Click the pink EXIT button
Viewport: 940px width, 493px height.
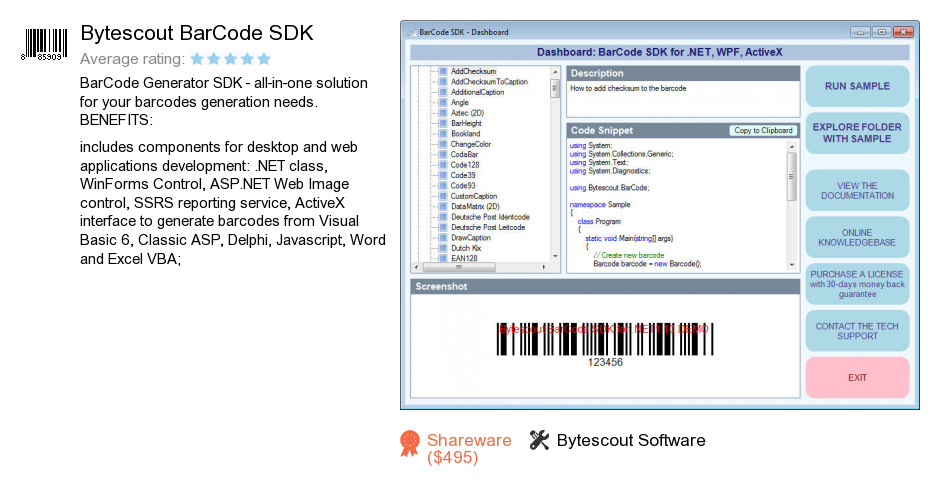(857, 378)
